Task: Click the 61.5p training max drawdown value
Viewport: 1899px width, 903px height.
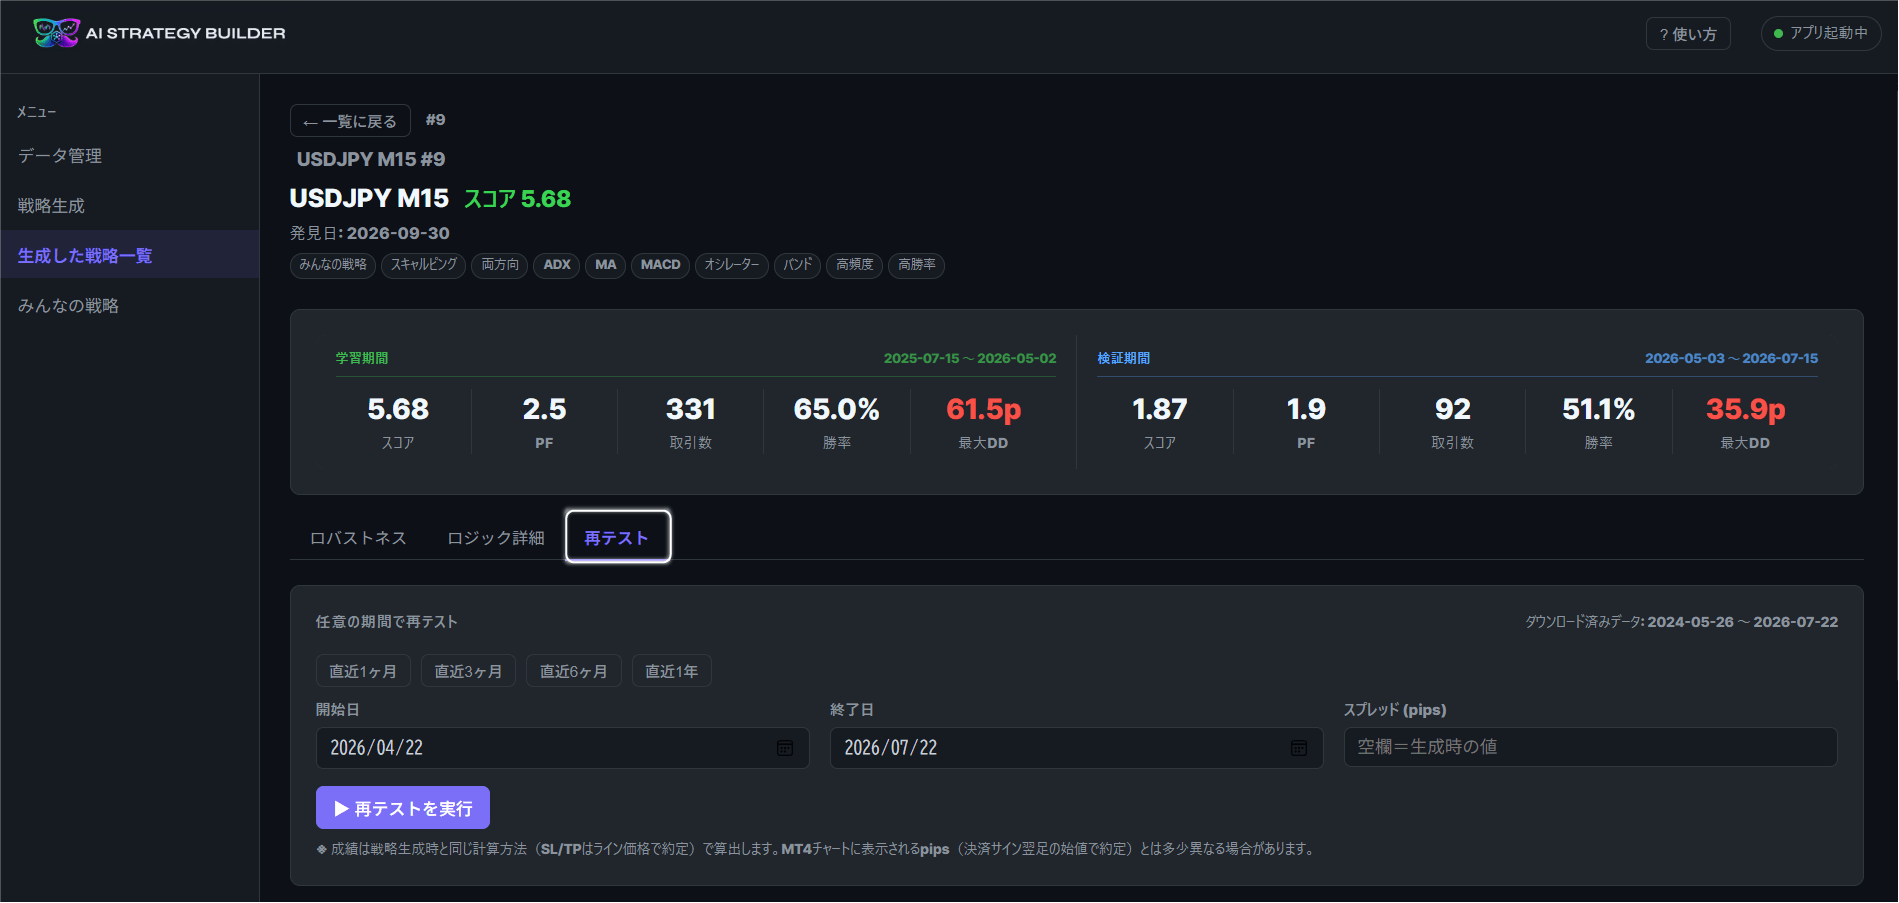Action: point(984,409)
